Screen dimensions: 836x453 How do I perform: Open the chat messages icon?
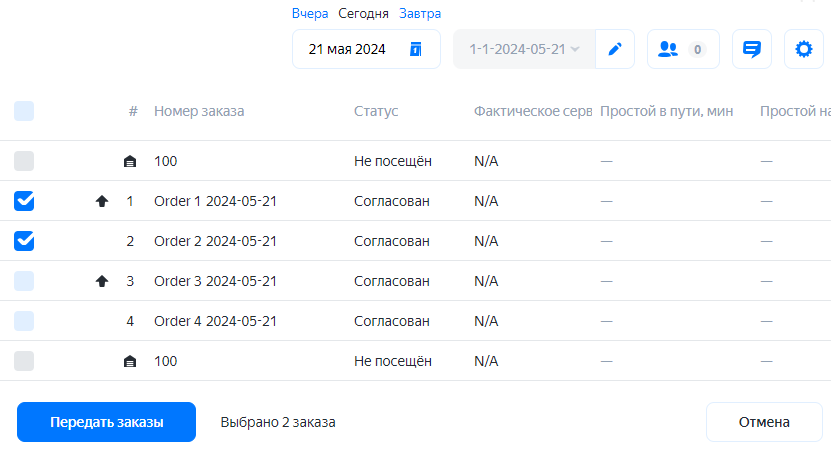pos(751,49)
